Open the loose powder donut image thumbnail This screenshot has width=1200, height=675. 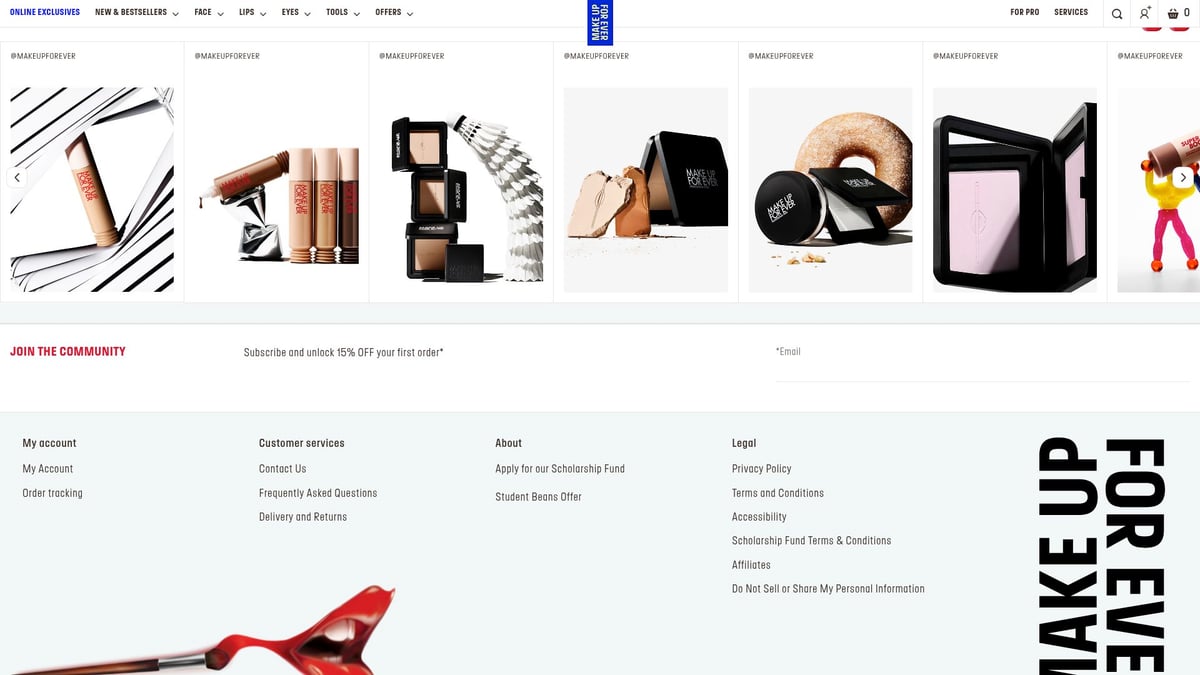[830, 188]
